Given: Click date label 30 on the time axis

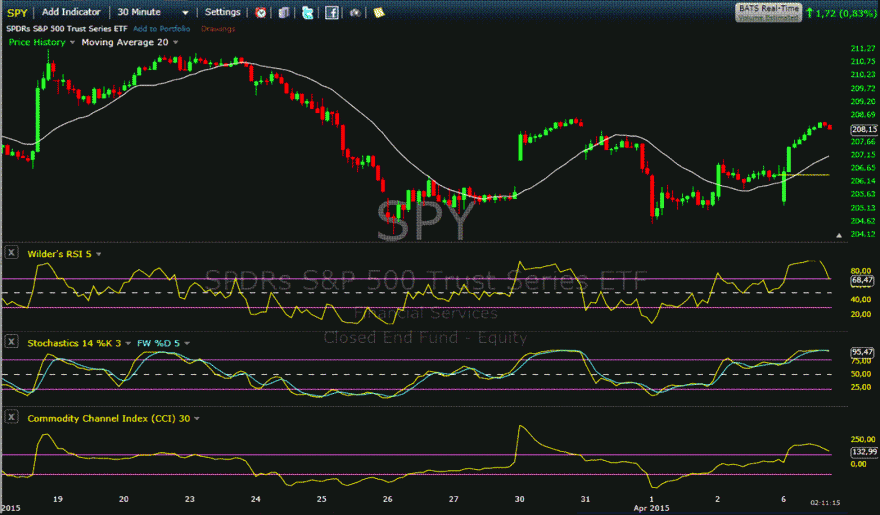Looking at the screenshot, I should 520,499.
